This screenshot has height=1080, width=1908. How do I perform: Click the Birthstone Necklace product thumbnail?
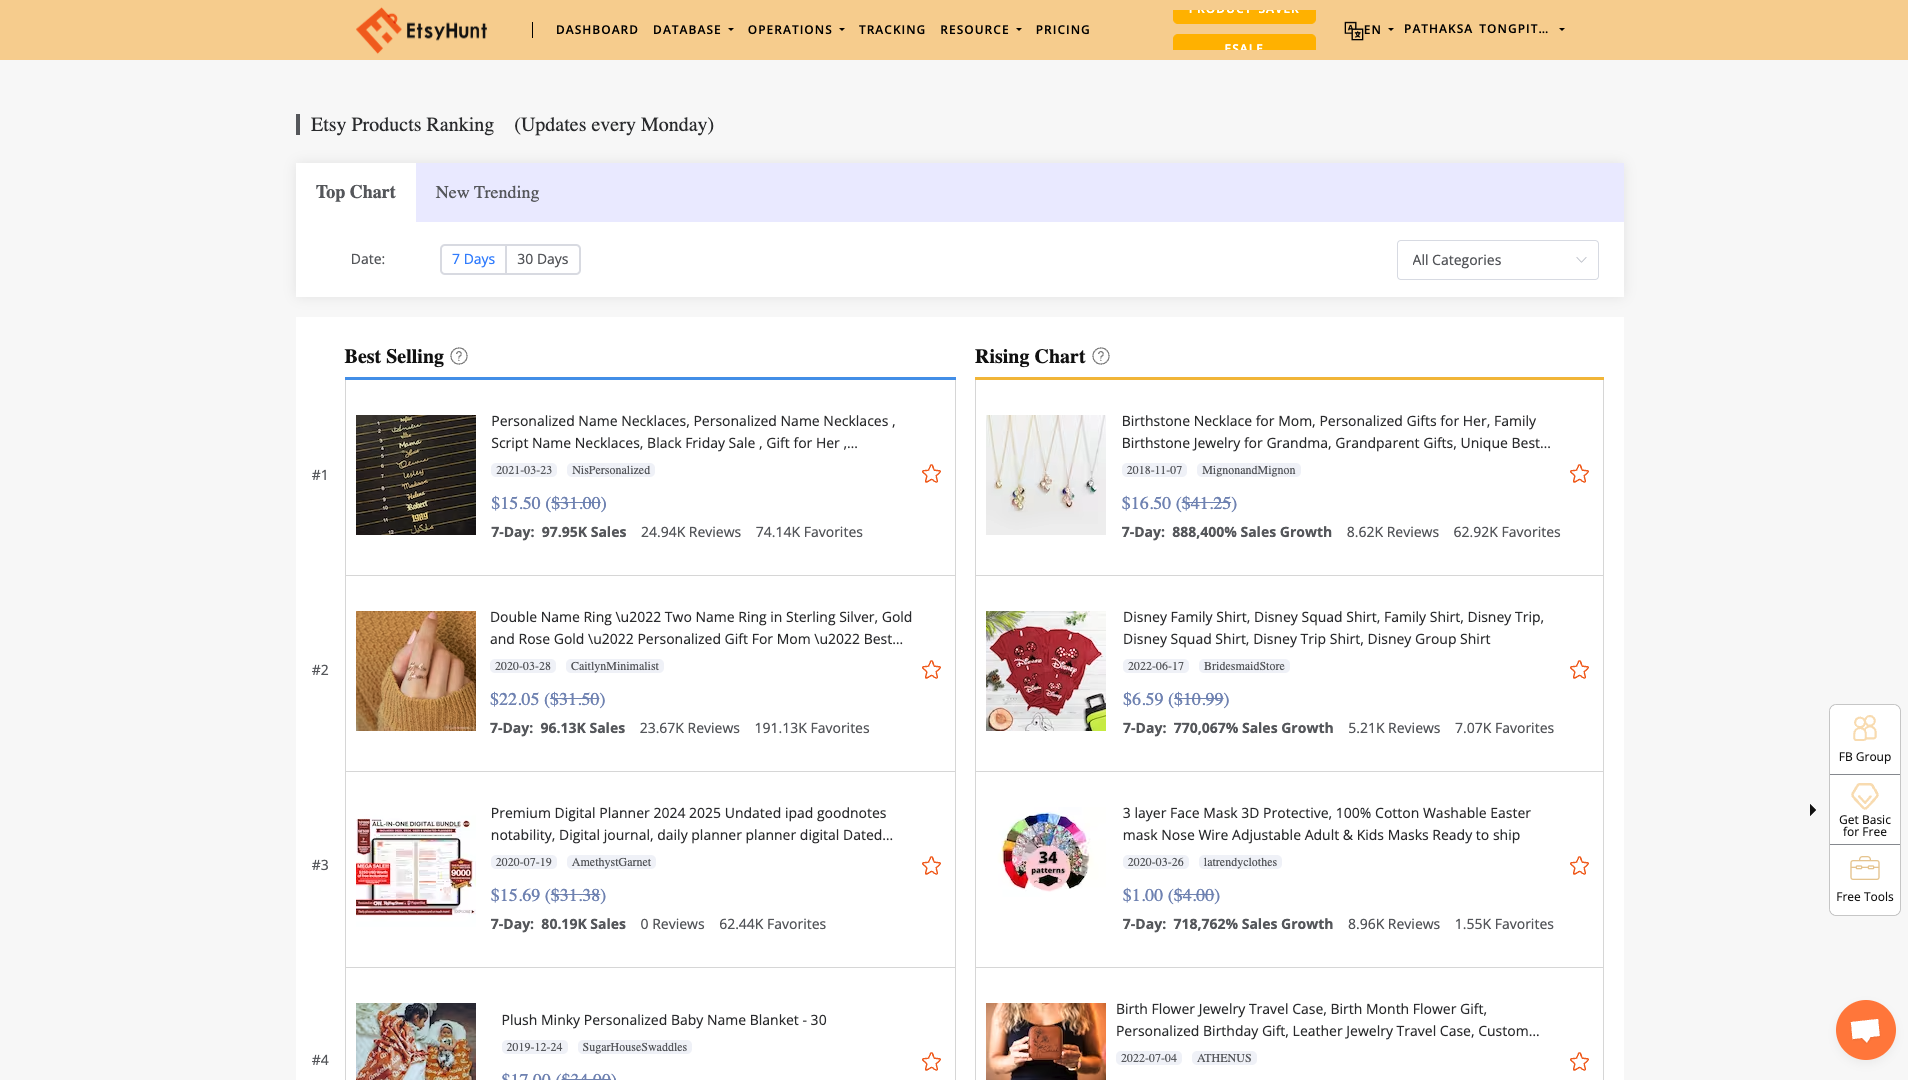click(1045, 474)
